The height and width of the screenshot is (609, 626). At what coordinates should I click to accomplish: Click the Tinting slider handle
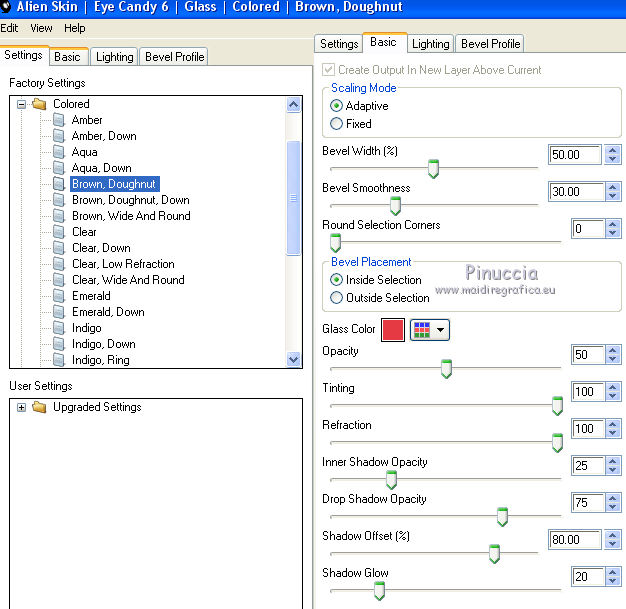(x=557, y=406)
